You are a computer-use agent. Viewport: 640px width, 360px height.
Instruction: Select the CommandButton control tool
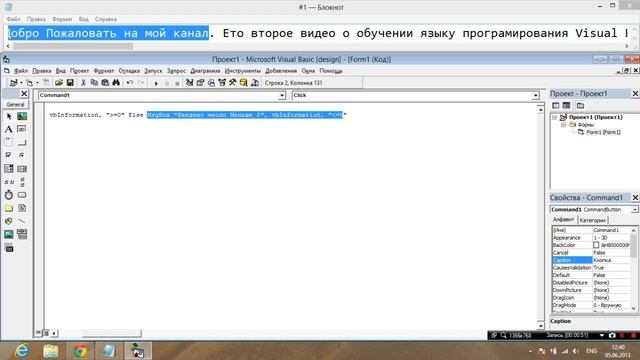[x=22, y=142]
